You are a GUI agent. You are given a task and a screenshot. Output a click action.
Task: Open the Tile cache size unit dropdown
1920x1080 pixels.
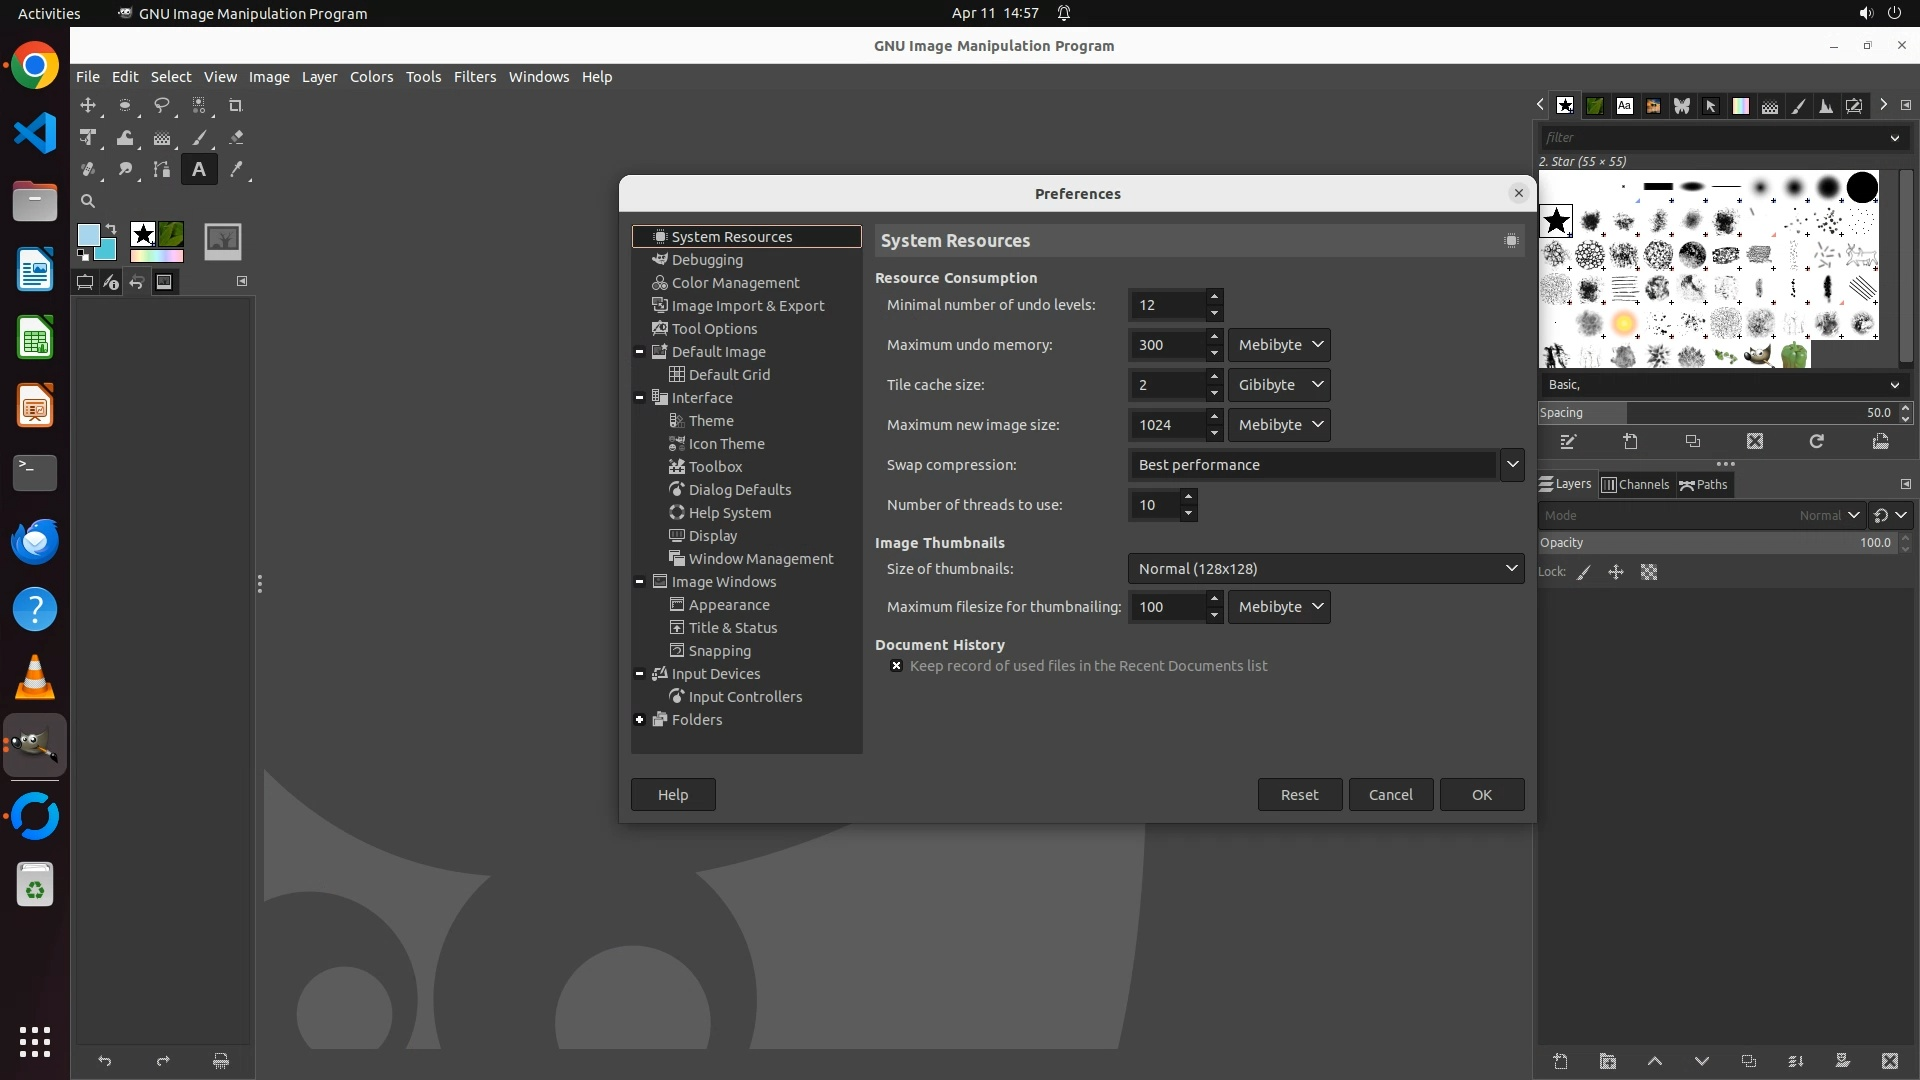coord(1279,385)
